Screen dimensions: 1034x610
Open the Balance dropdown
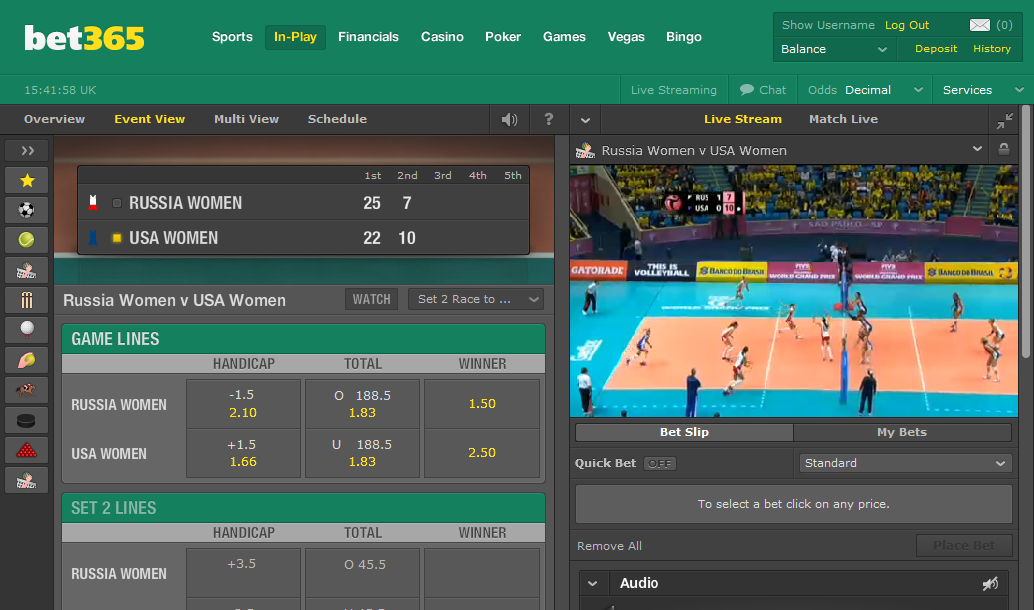tap(834, 49)
